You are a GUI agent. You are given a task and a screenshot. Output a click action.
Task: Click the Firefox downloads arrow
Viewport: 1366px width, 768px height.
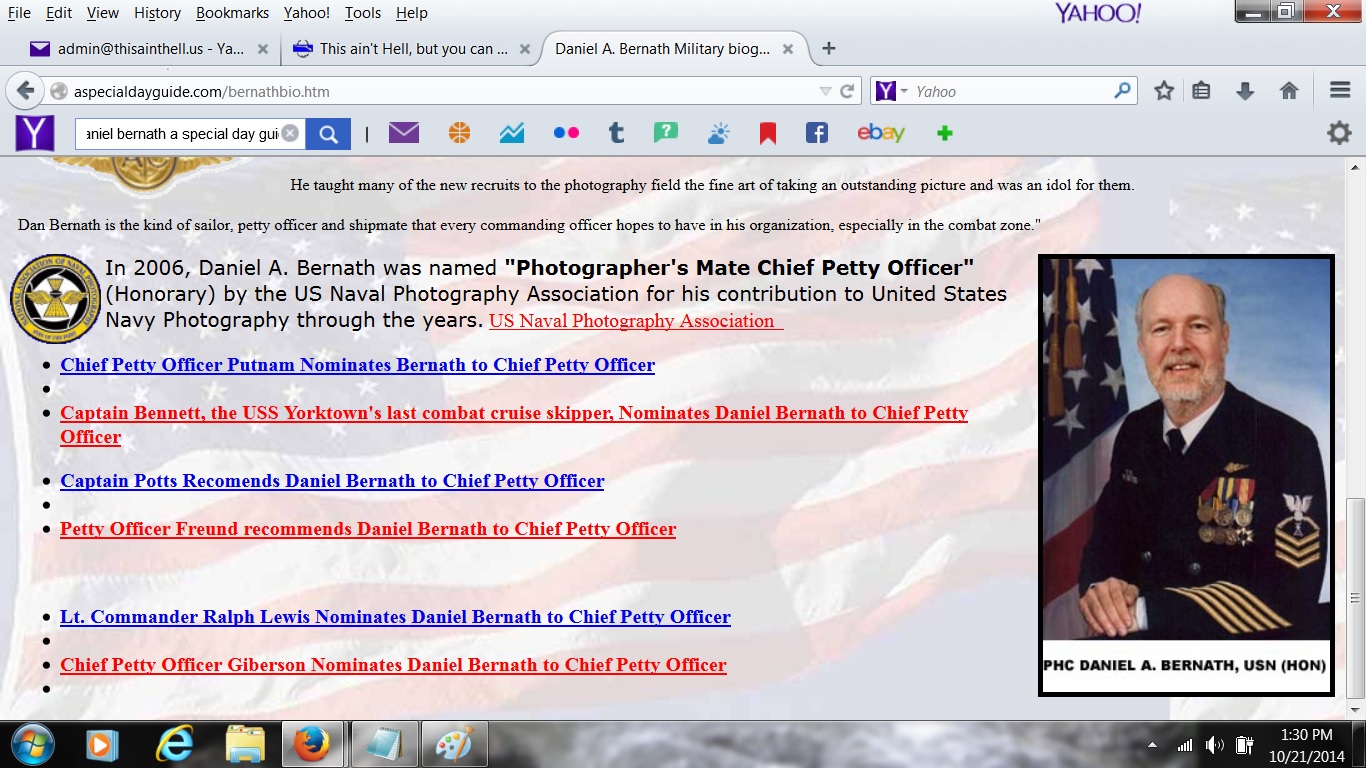(x=1245, y=91)
